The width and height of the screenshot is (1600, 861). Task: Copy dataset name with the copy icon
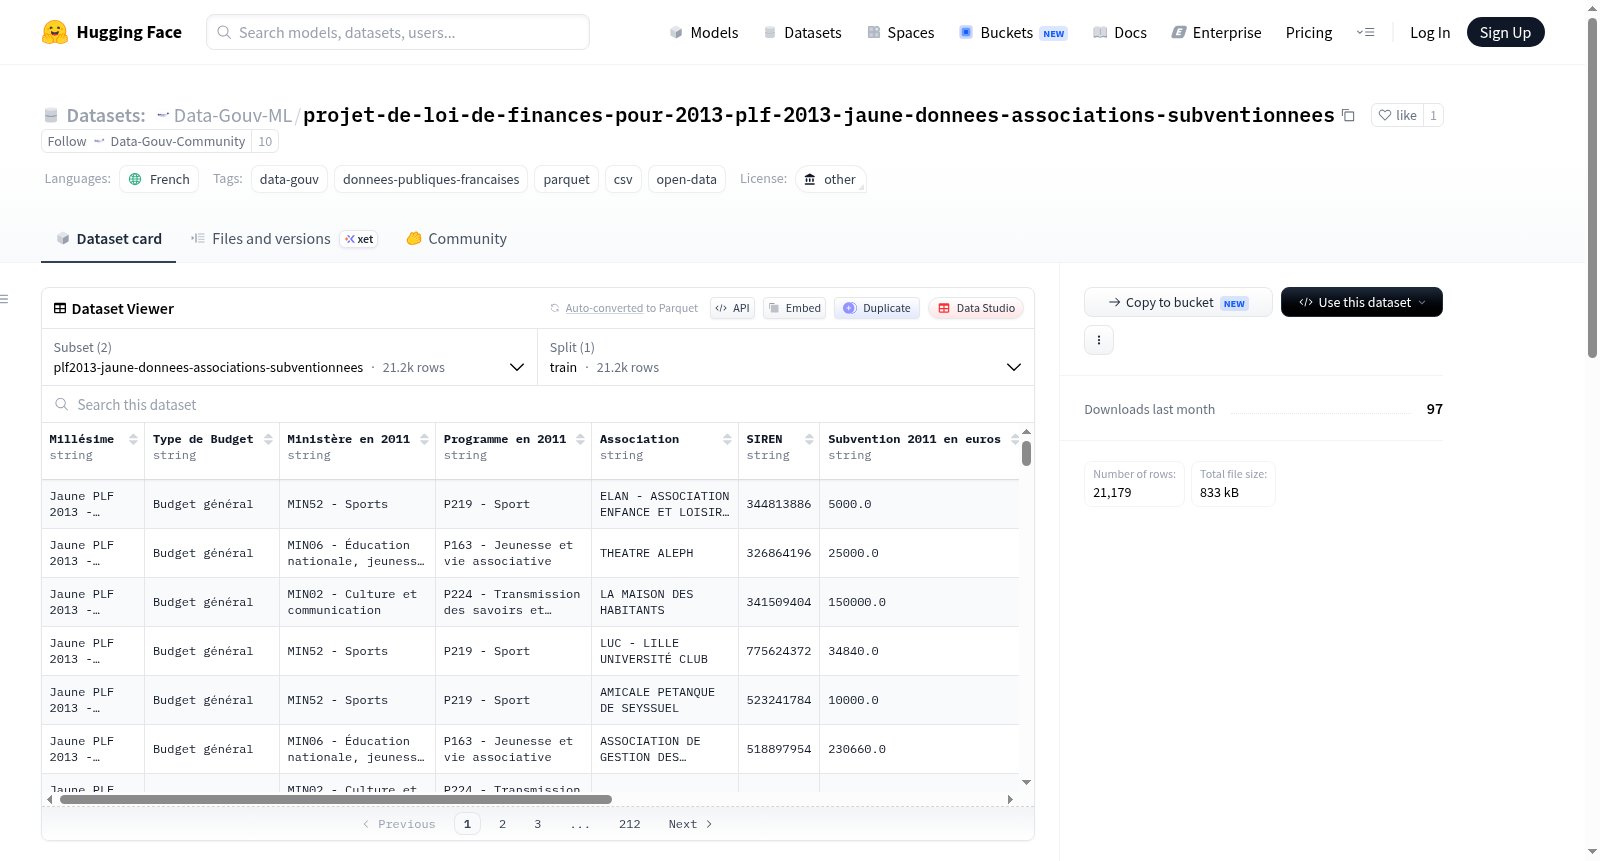pos(1348,115)
